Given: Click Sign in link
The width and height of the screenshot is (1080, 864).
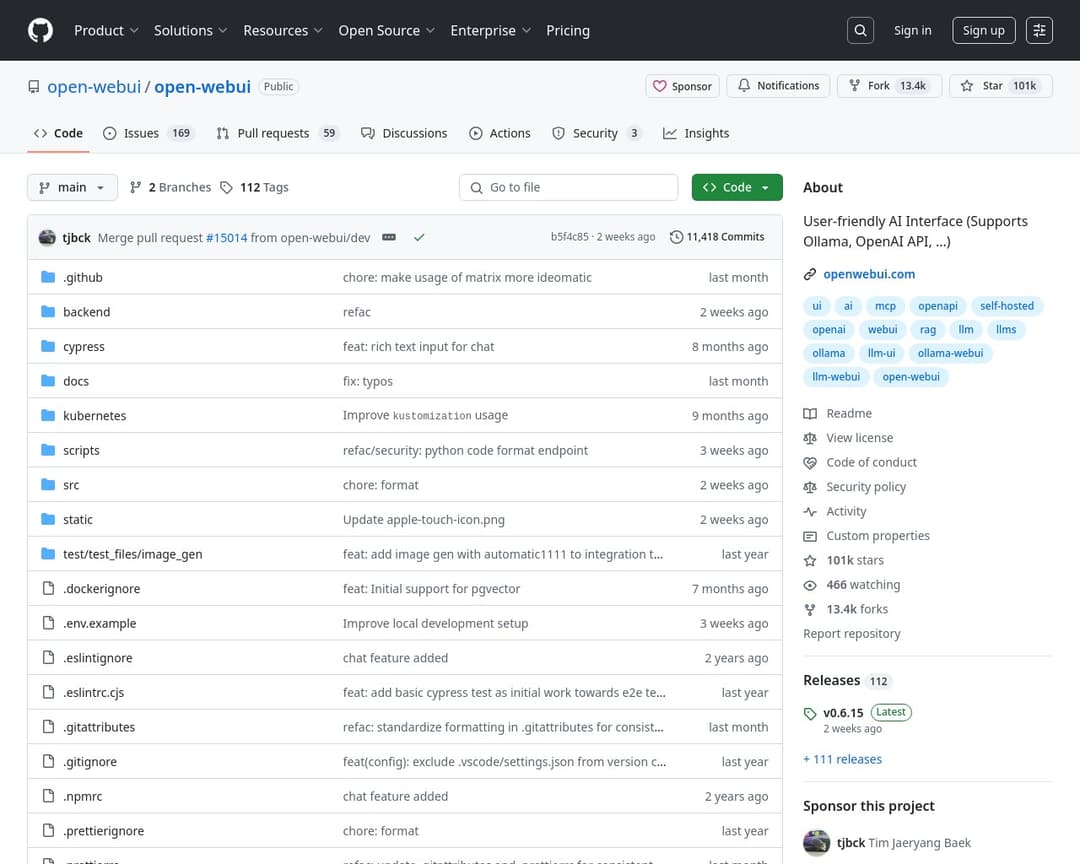Looking at the screenshot, I should point(912,30).
